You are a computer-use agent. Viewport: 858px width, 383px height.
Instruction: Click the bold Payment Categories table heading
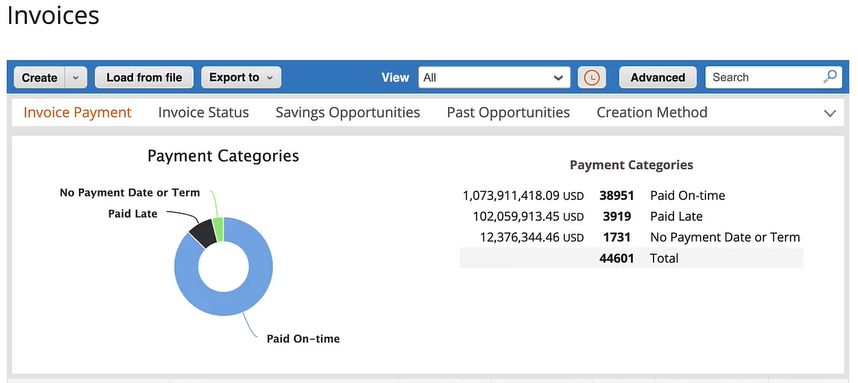pos(631,165)
